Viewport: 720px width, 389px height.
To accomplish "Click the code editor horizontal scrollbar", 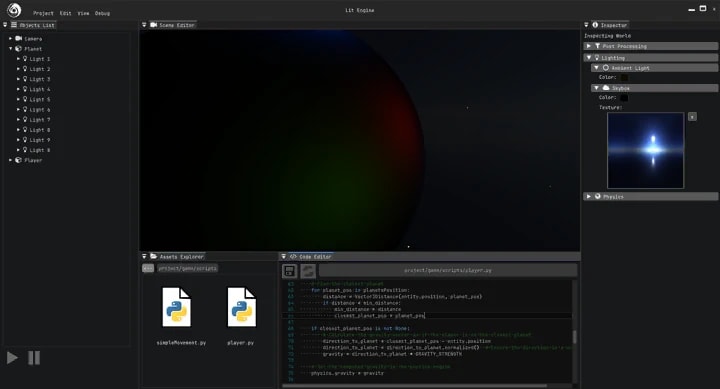I will click(x=415, y=385).
